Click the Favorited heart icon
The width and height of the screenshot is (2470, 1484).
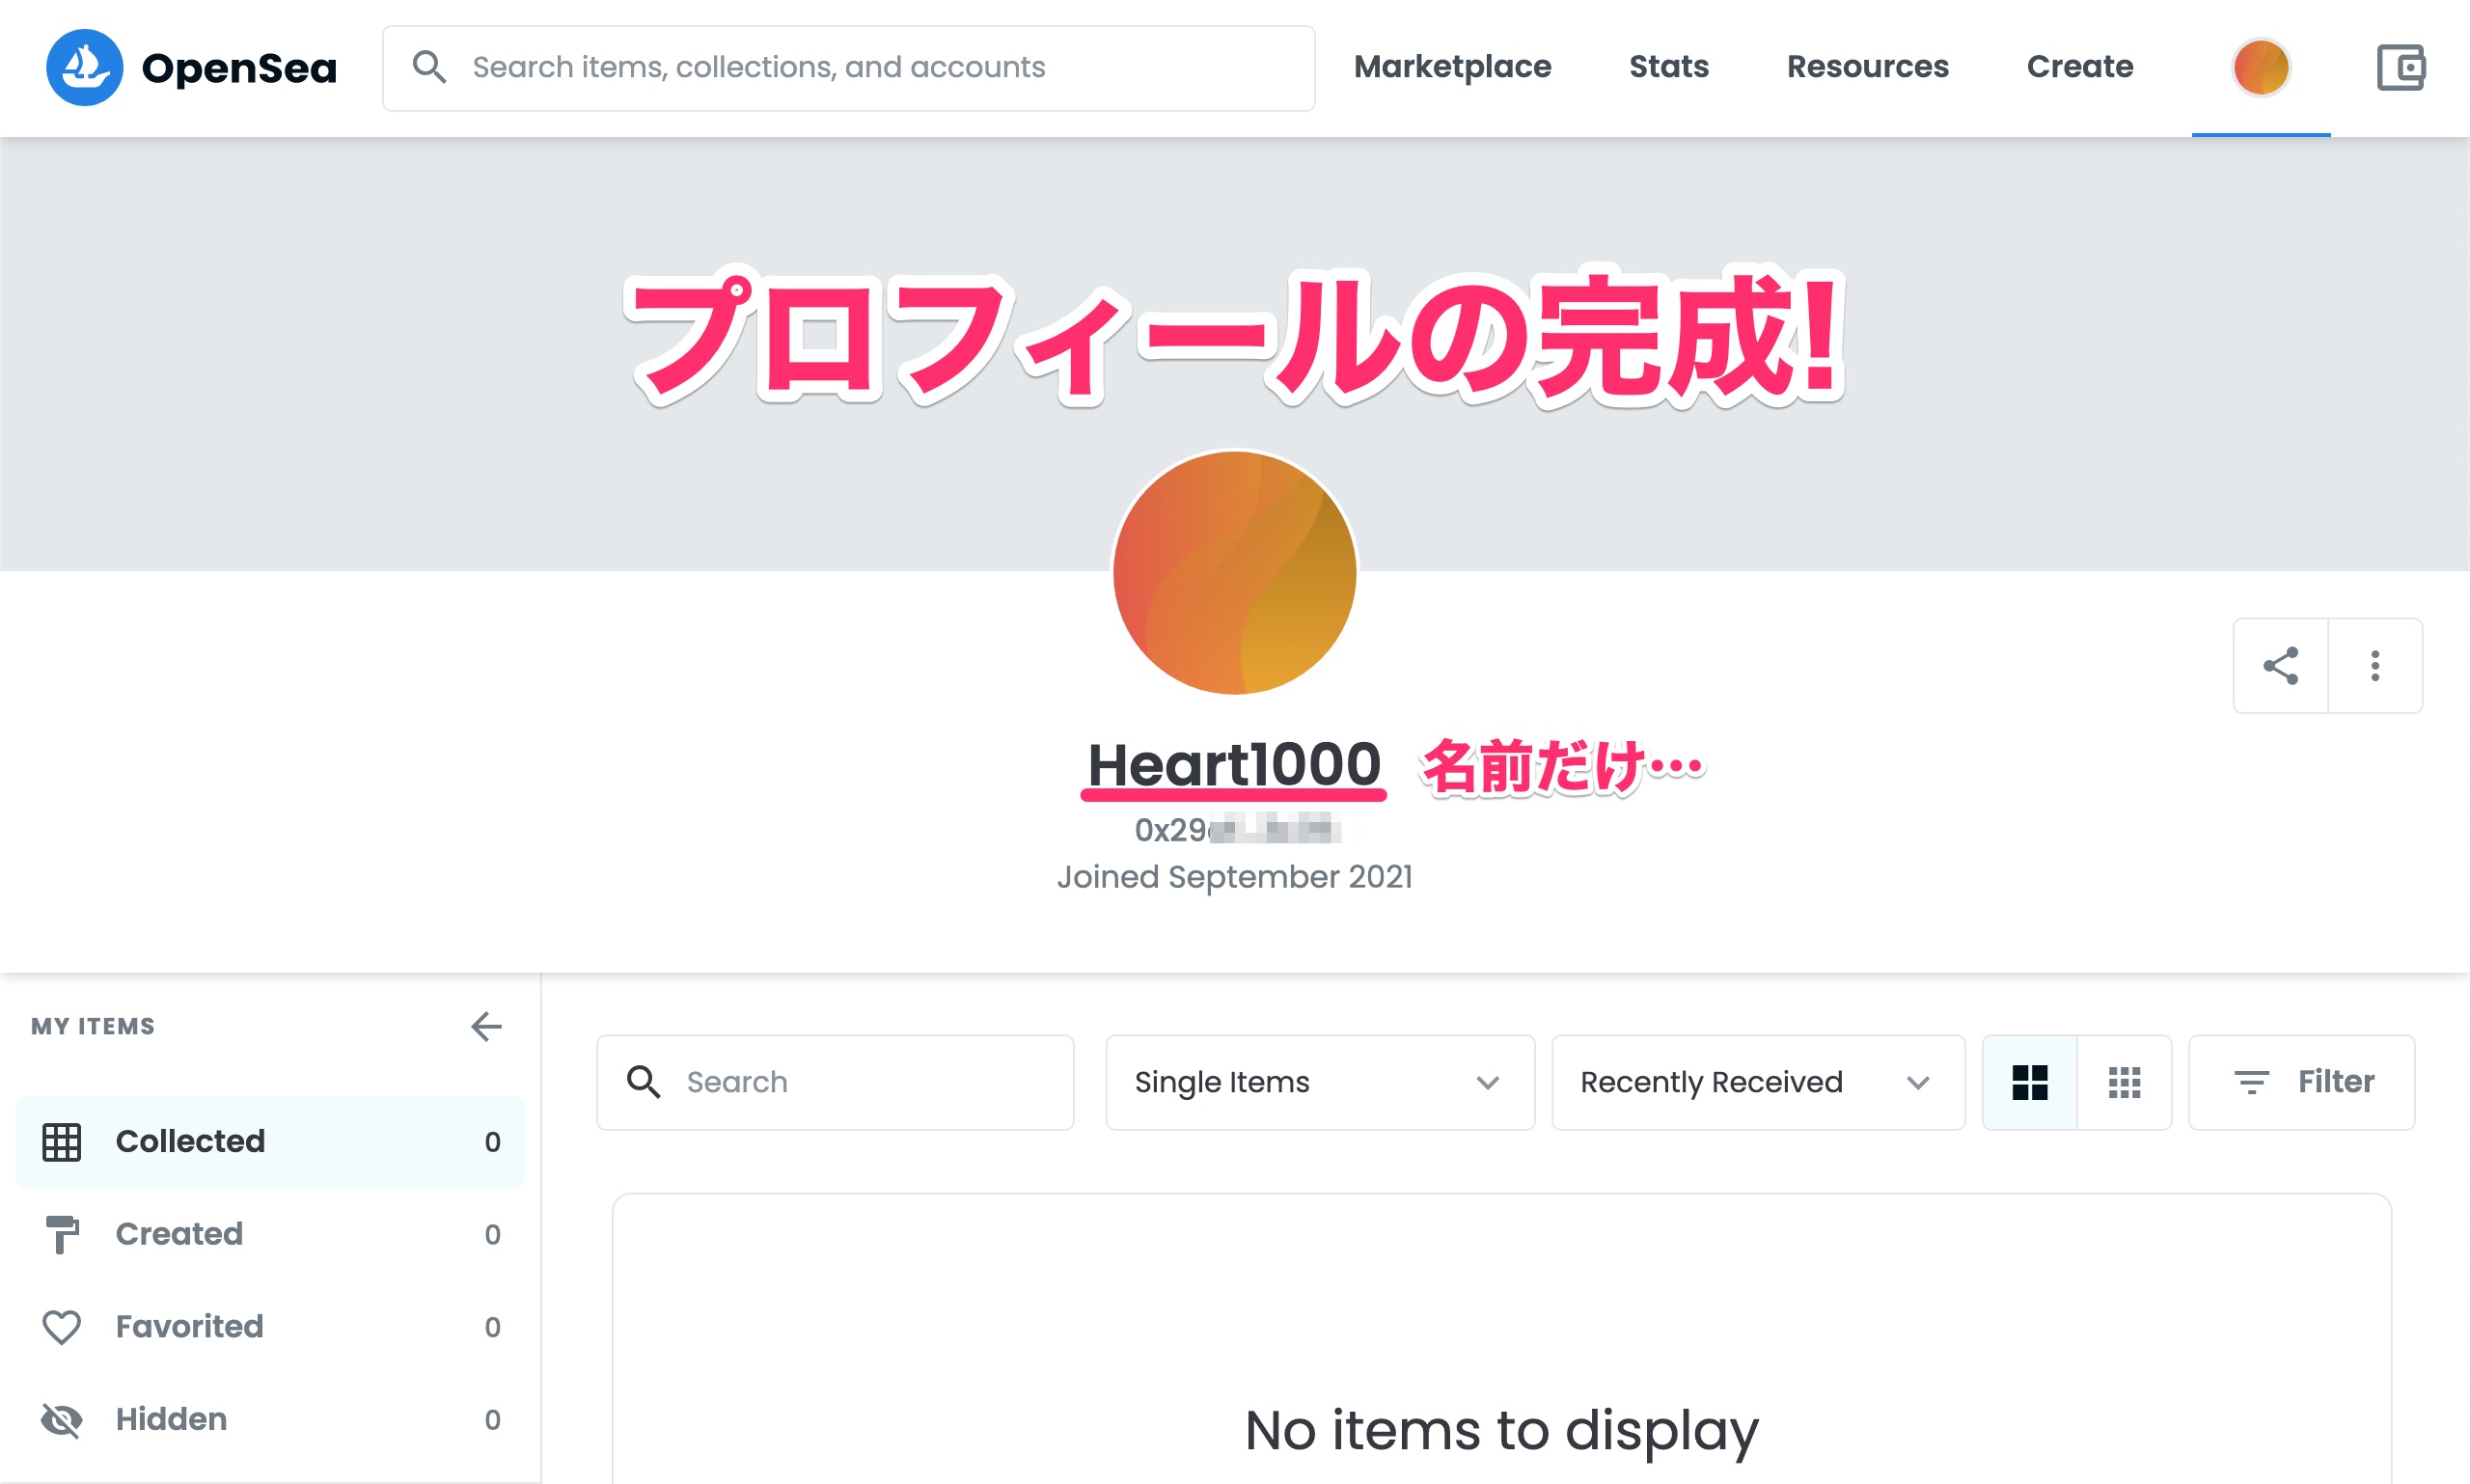pyautogui.click(x=62, y=1327)
